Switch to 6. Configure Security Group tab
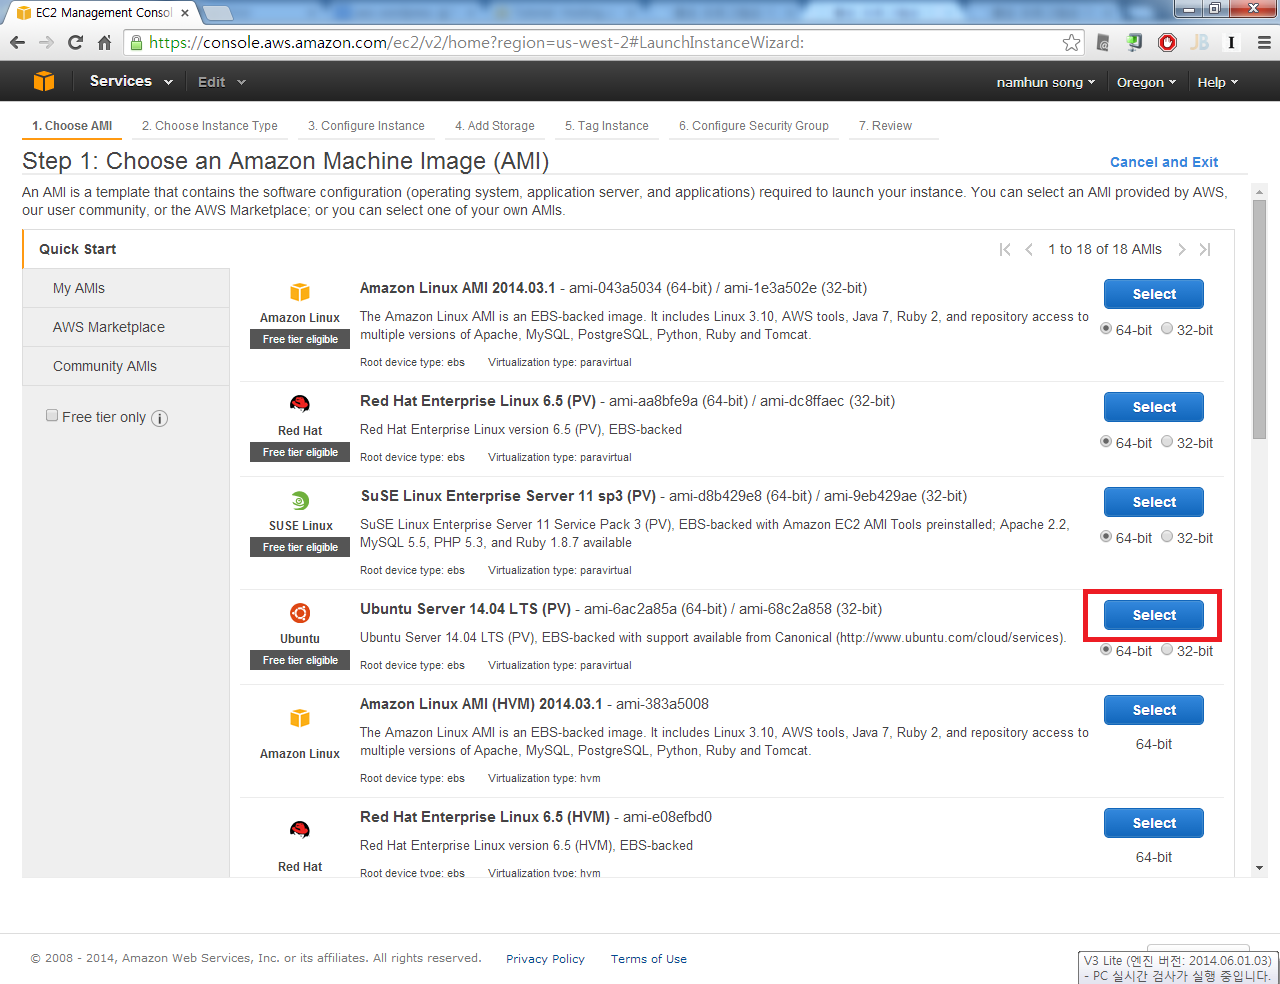The image size is (1280, 984). [x=754, y=126]
